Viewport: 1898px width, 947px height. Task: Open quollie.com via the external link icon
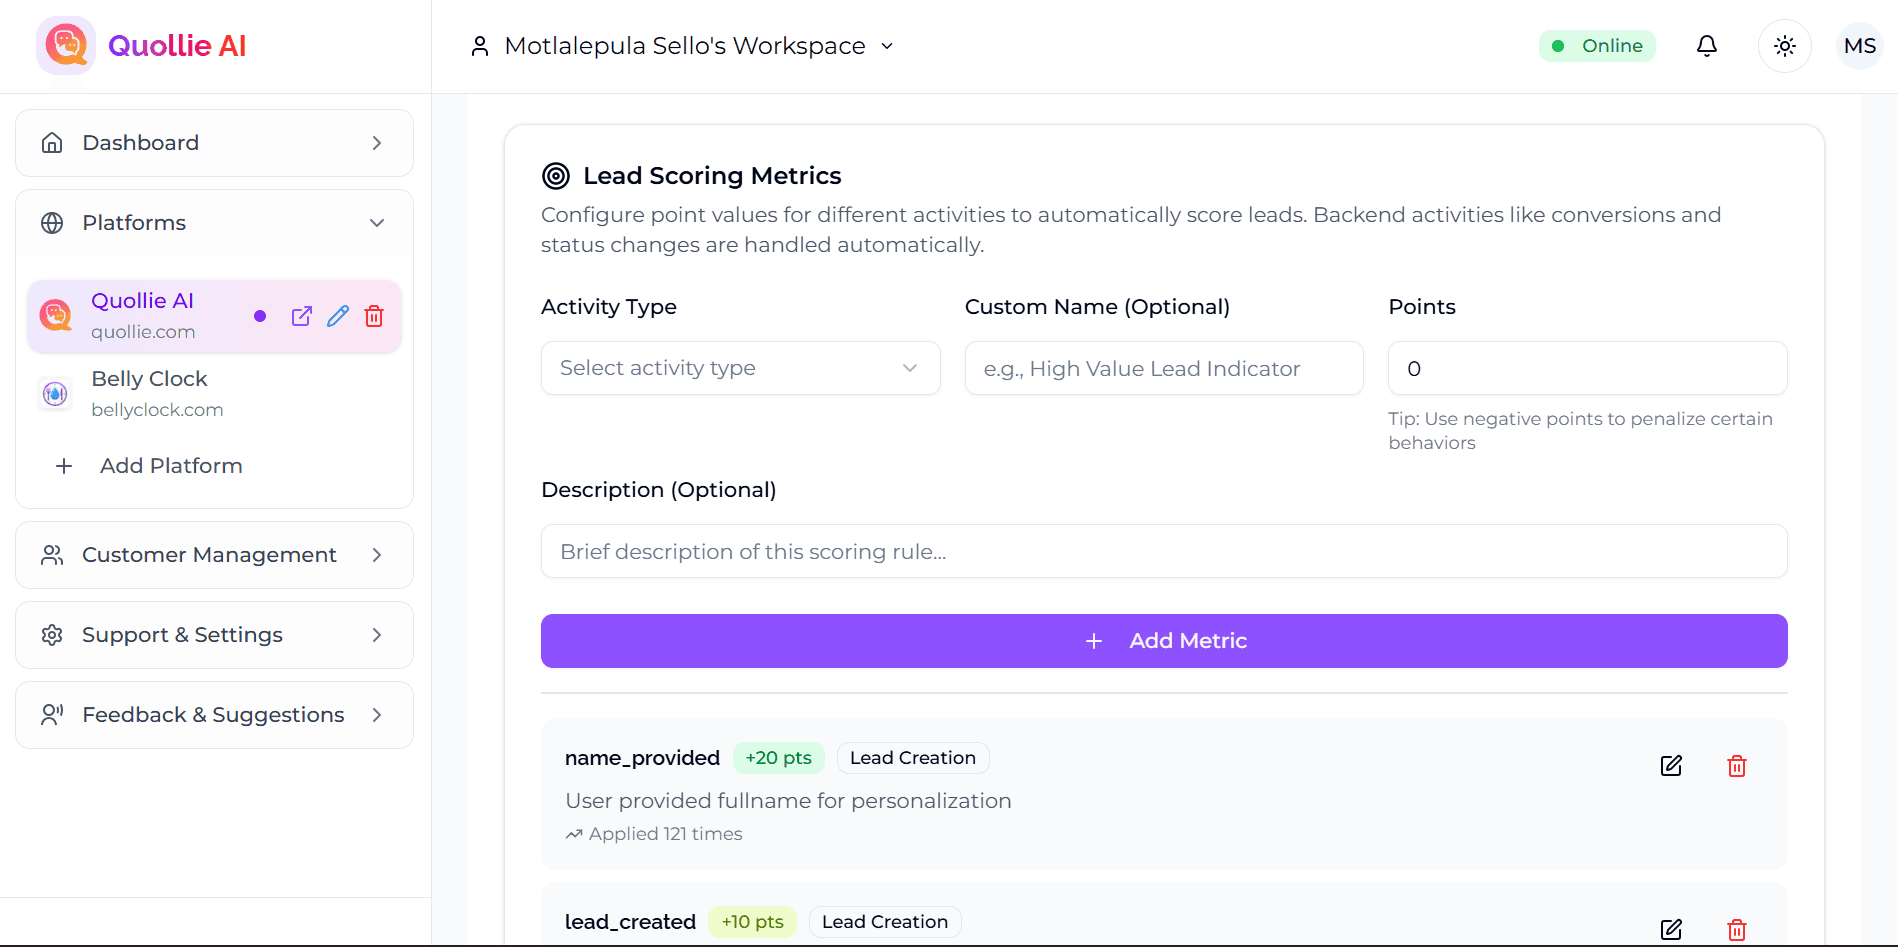click(x=301, y=316)
